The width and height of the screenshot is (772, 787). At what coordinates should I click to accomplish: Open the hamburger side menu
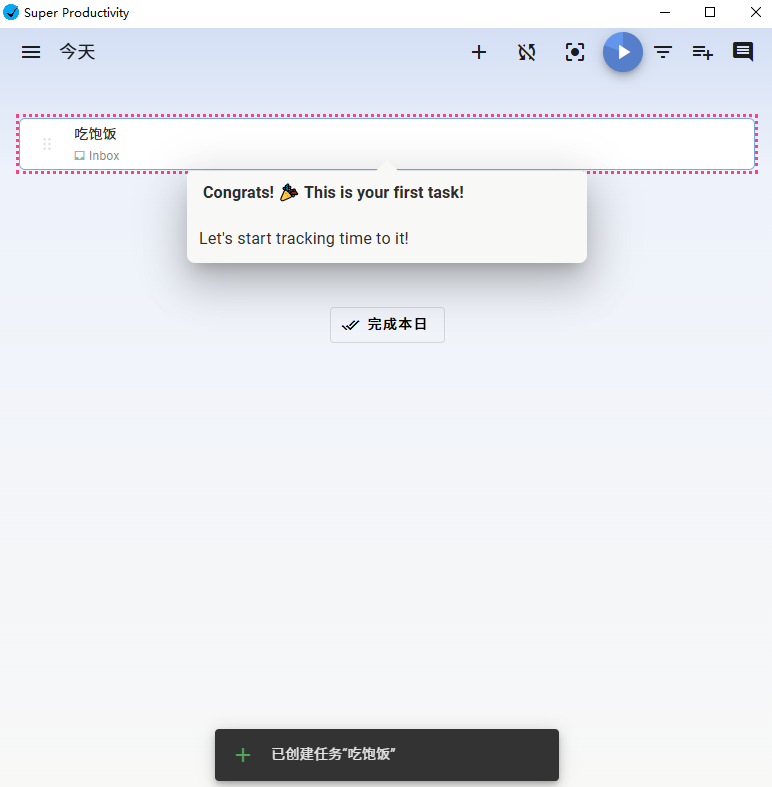[31, 52]
